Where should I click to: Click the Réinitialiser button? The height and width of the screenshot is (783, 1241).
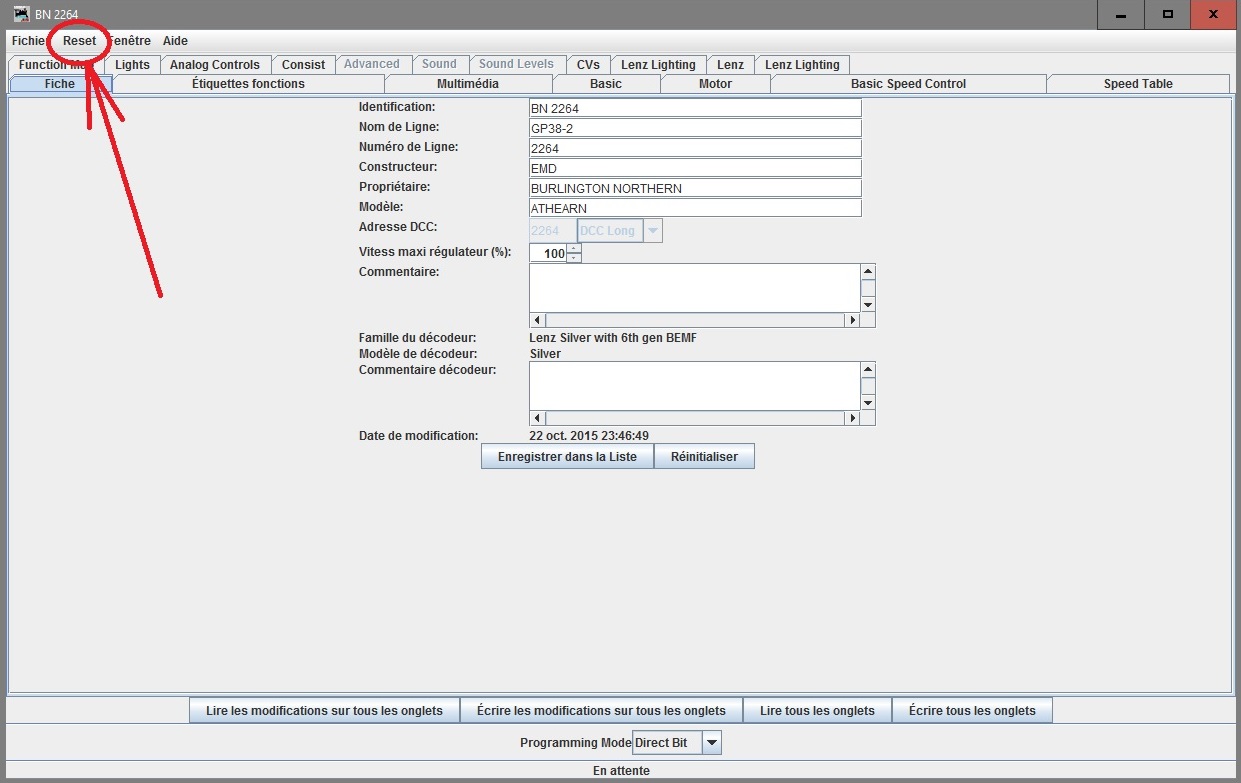point(704,457)
